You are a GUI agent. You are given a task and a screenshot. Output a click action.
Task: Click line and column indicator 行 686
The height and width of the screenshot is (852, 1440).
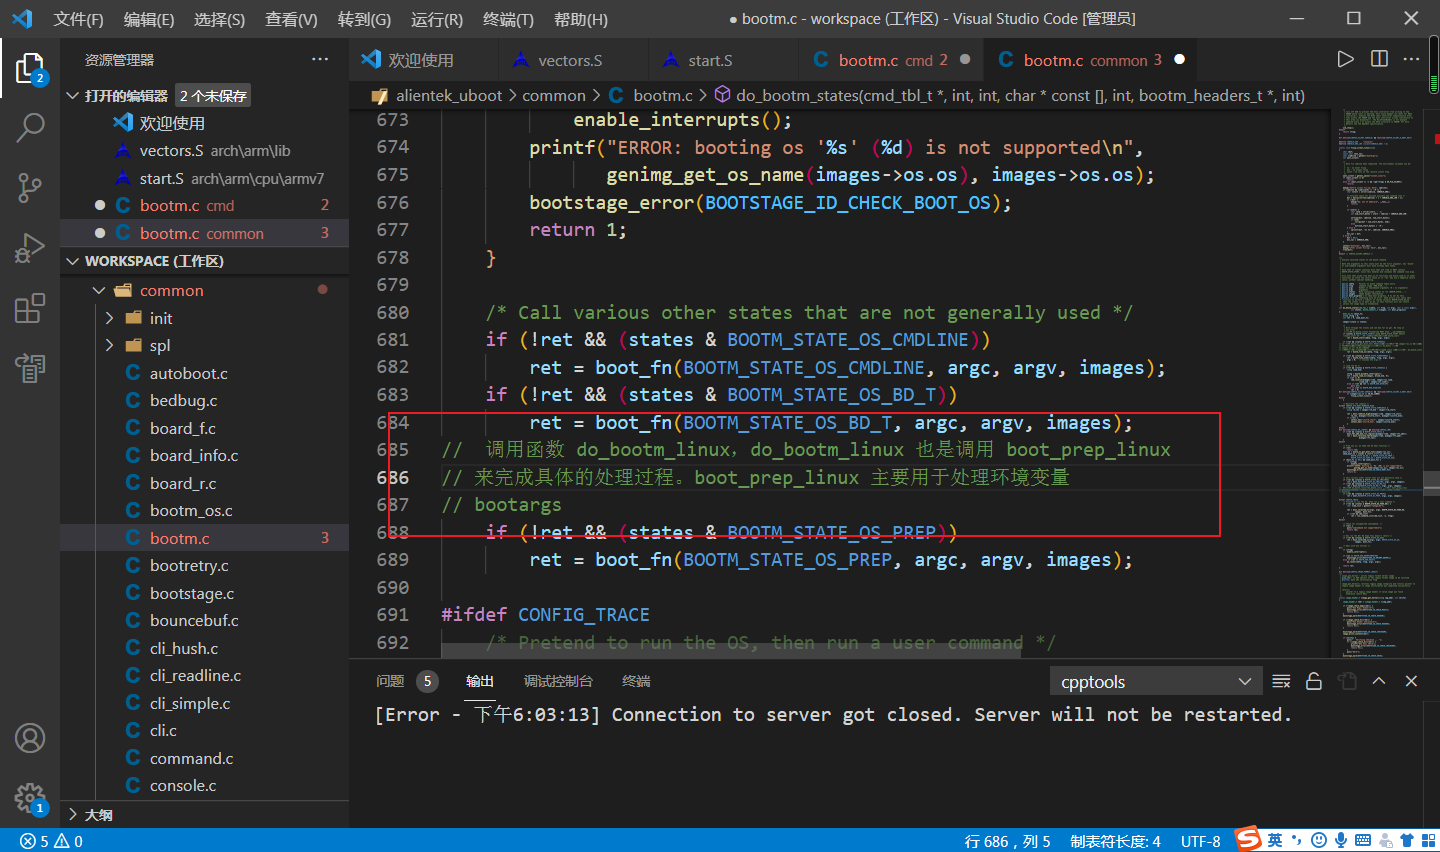click(x=1007, y=841)
